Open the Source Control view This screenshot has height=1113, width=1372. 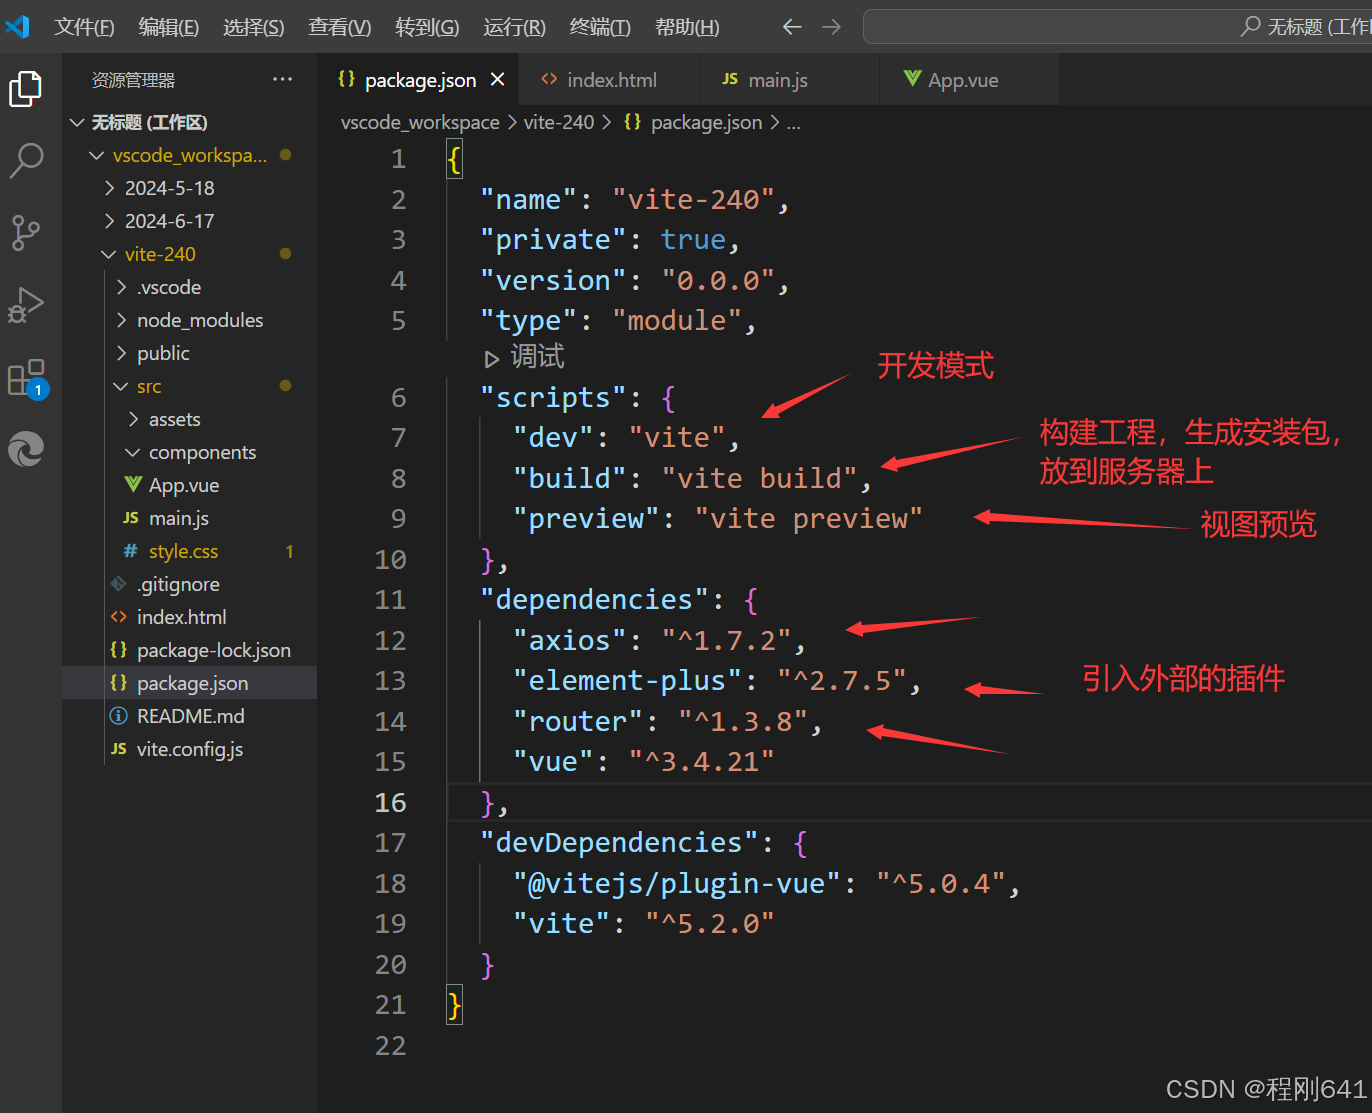pyautogui.click(x=26, y=232)
